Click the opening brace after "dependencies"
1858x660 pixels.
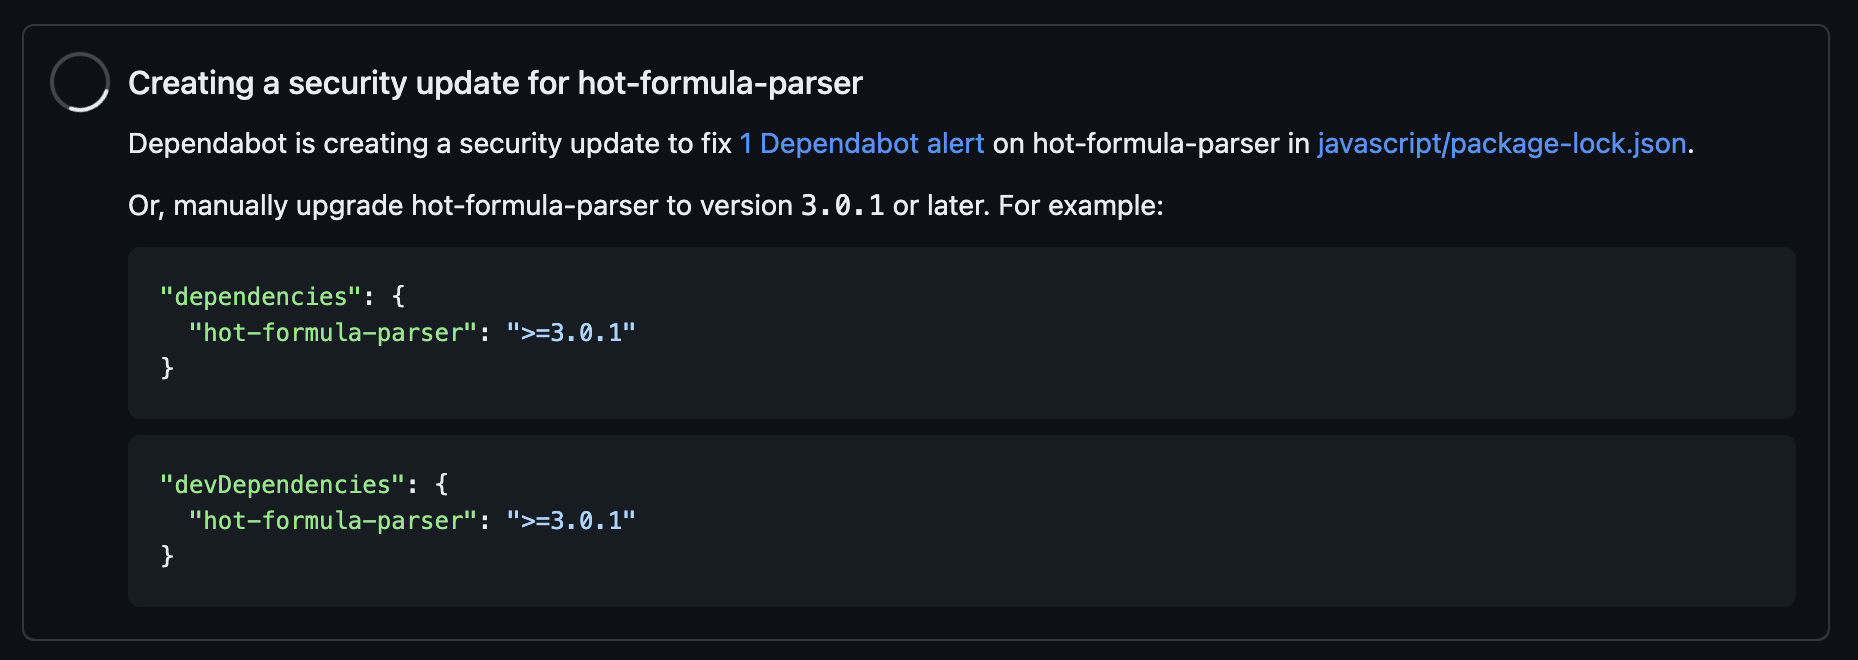click(398, 297)
